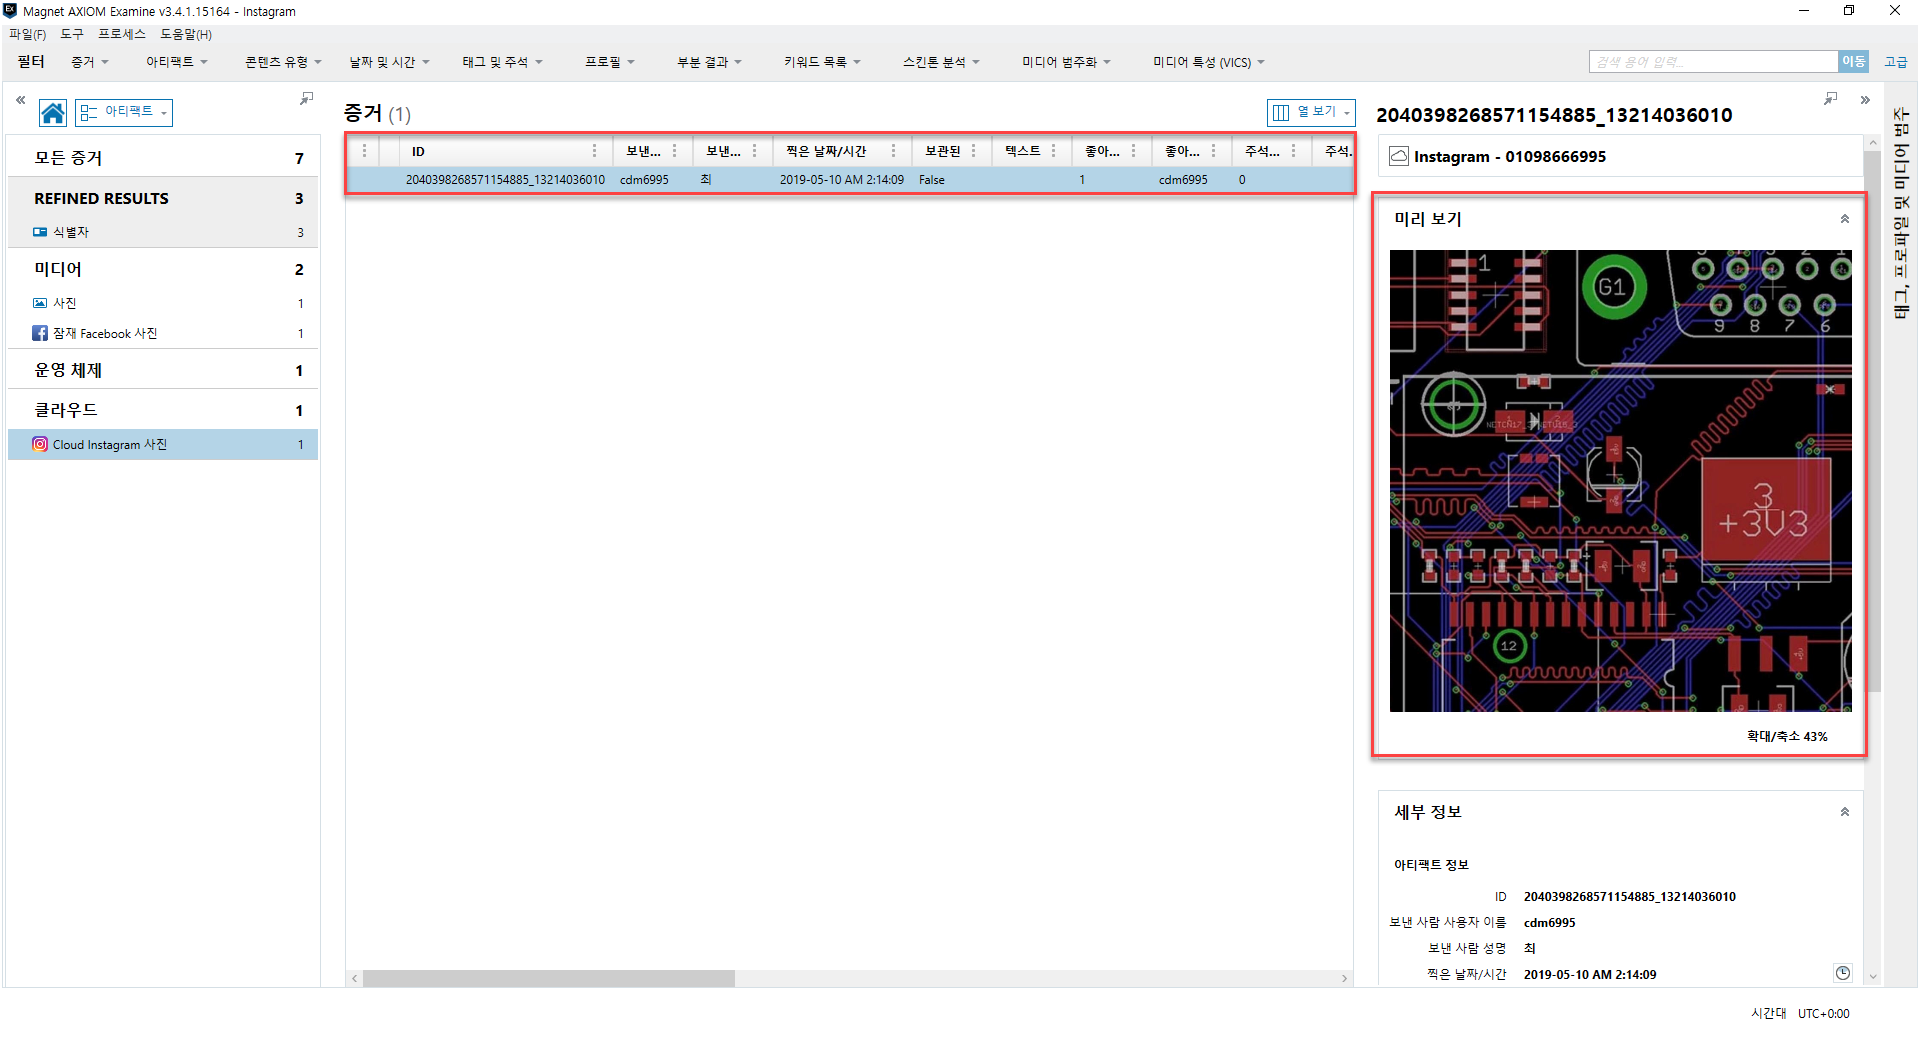This screenshot has height=1040, width=1920.
Task: Open the 미디어 범주화 filter dropdown
Action: (x=1066, y=62)
